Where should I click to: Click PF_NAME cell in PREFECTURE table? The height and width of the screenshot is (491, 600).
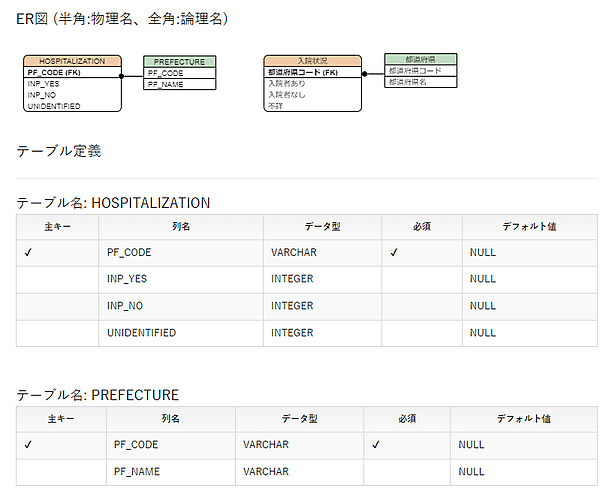(x=136, y=471)
